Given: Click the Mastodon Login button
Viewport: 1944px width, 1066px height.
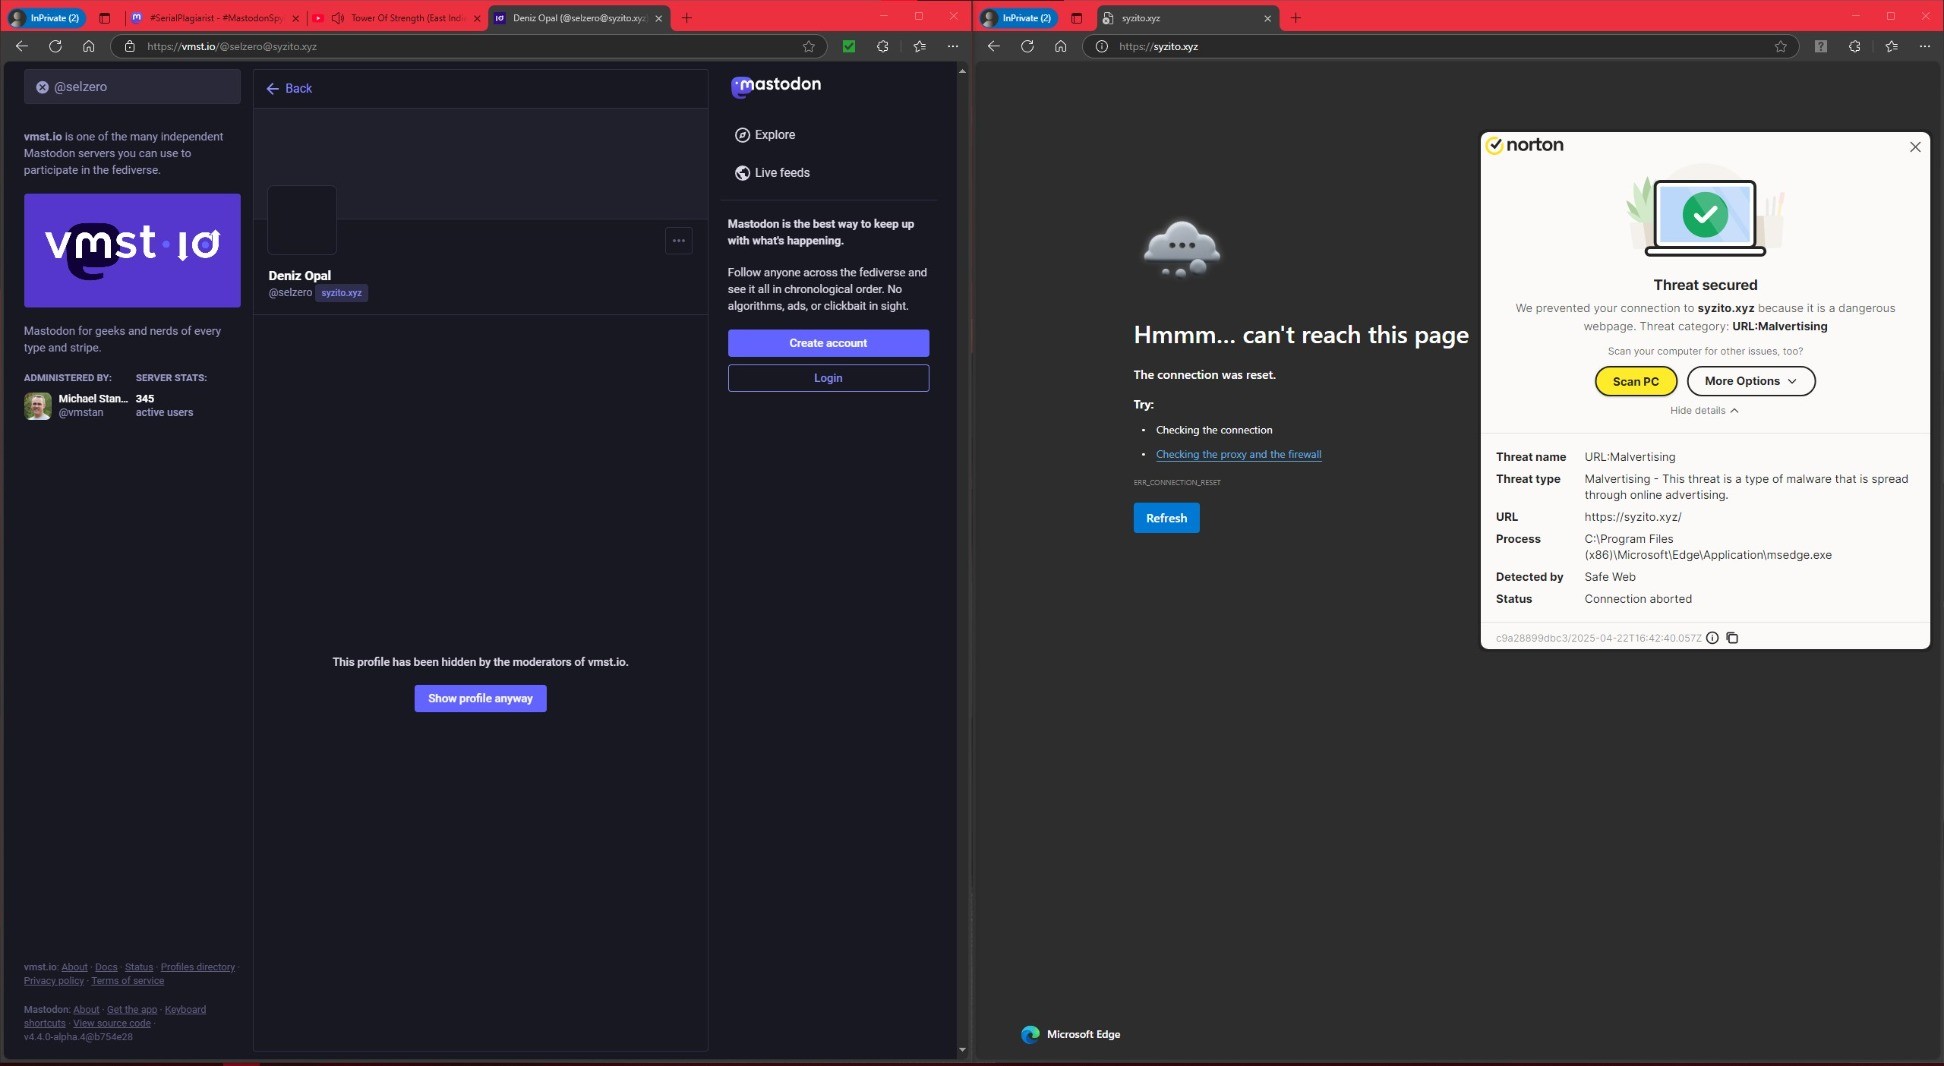Looking at the screenshot, I should tap(828, 378).
